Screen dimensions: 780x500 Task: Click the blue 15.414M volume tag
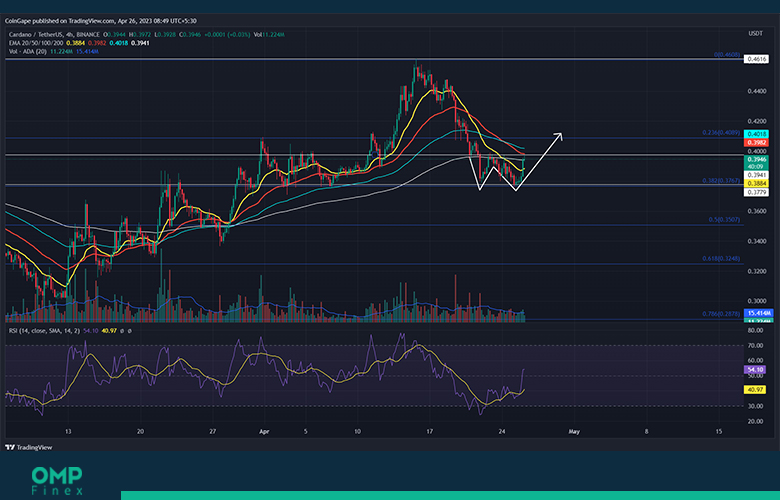coord(759,313)
